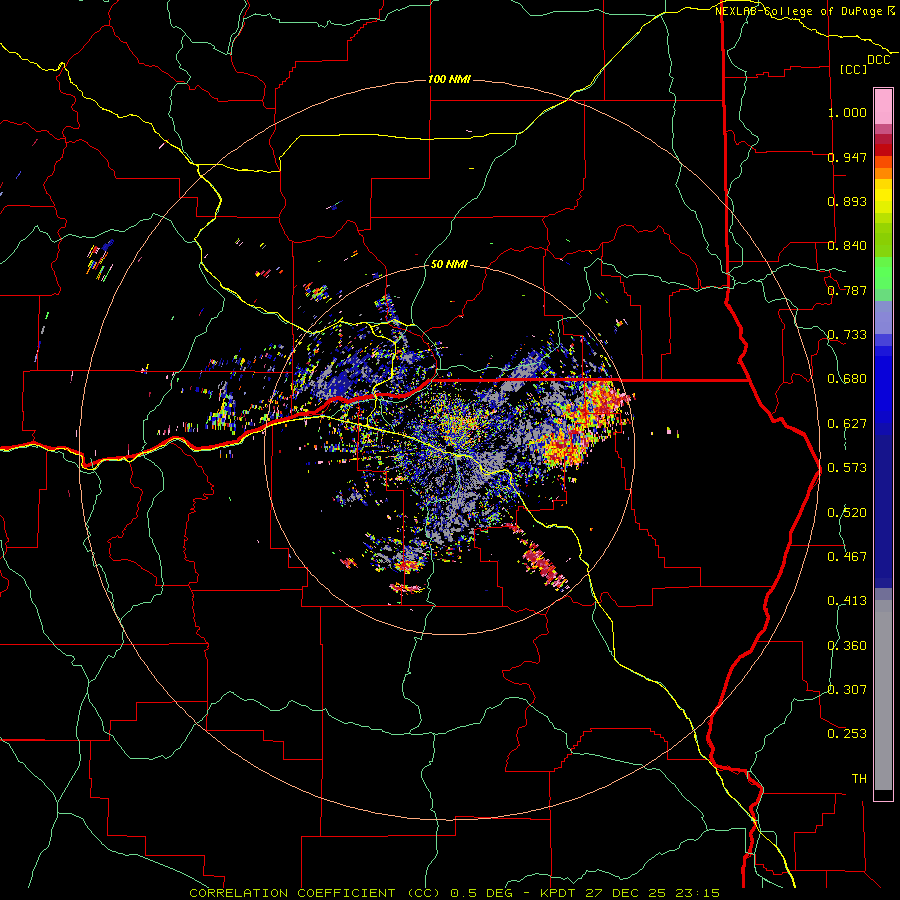Select the 0.680 legend value
The image size is (900, 900).
847,379
